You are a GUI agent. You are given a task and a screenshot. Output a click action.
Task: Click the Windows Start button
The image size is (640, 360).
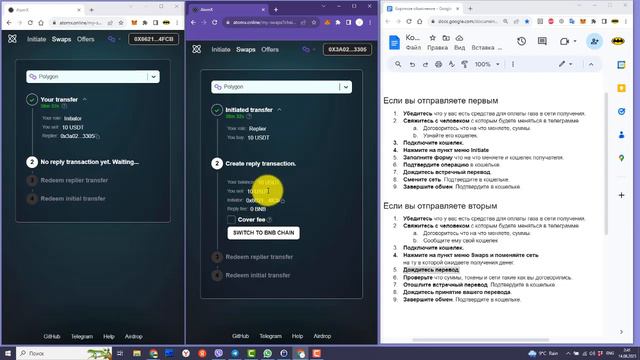7,353
